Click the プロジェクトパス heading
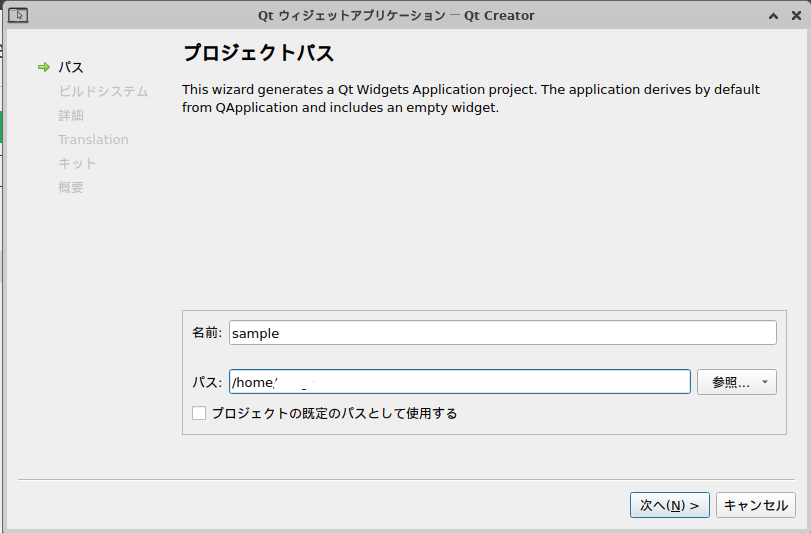The height and width of the screenshot is (533, 811). point(258,53)
